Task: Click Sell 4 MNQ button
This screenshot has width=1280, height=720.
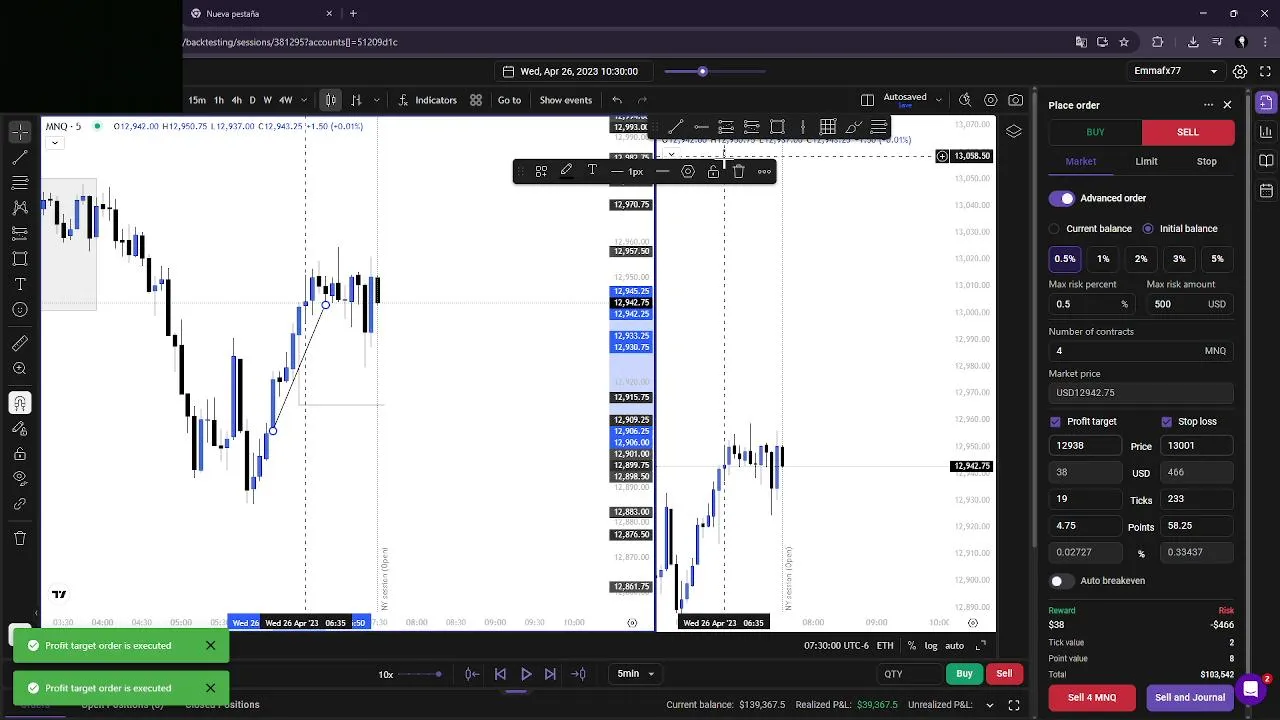Action: coord(1091,698)
